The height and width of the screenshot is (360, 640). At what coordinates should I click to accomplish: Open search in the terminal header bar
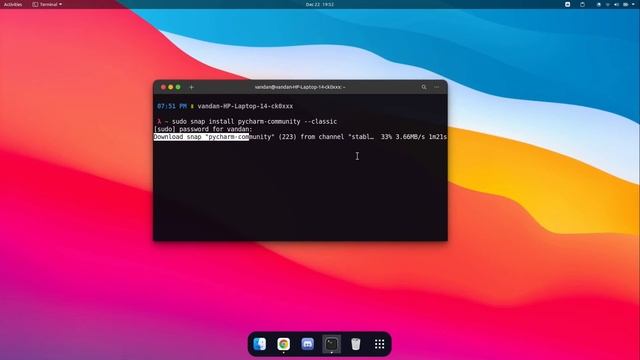(x=424, y=87)
